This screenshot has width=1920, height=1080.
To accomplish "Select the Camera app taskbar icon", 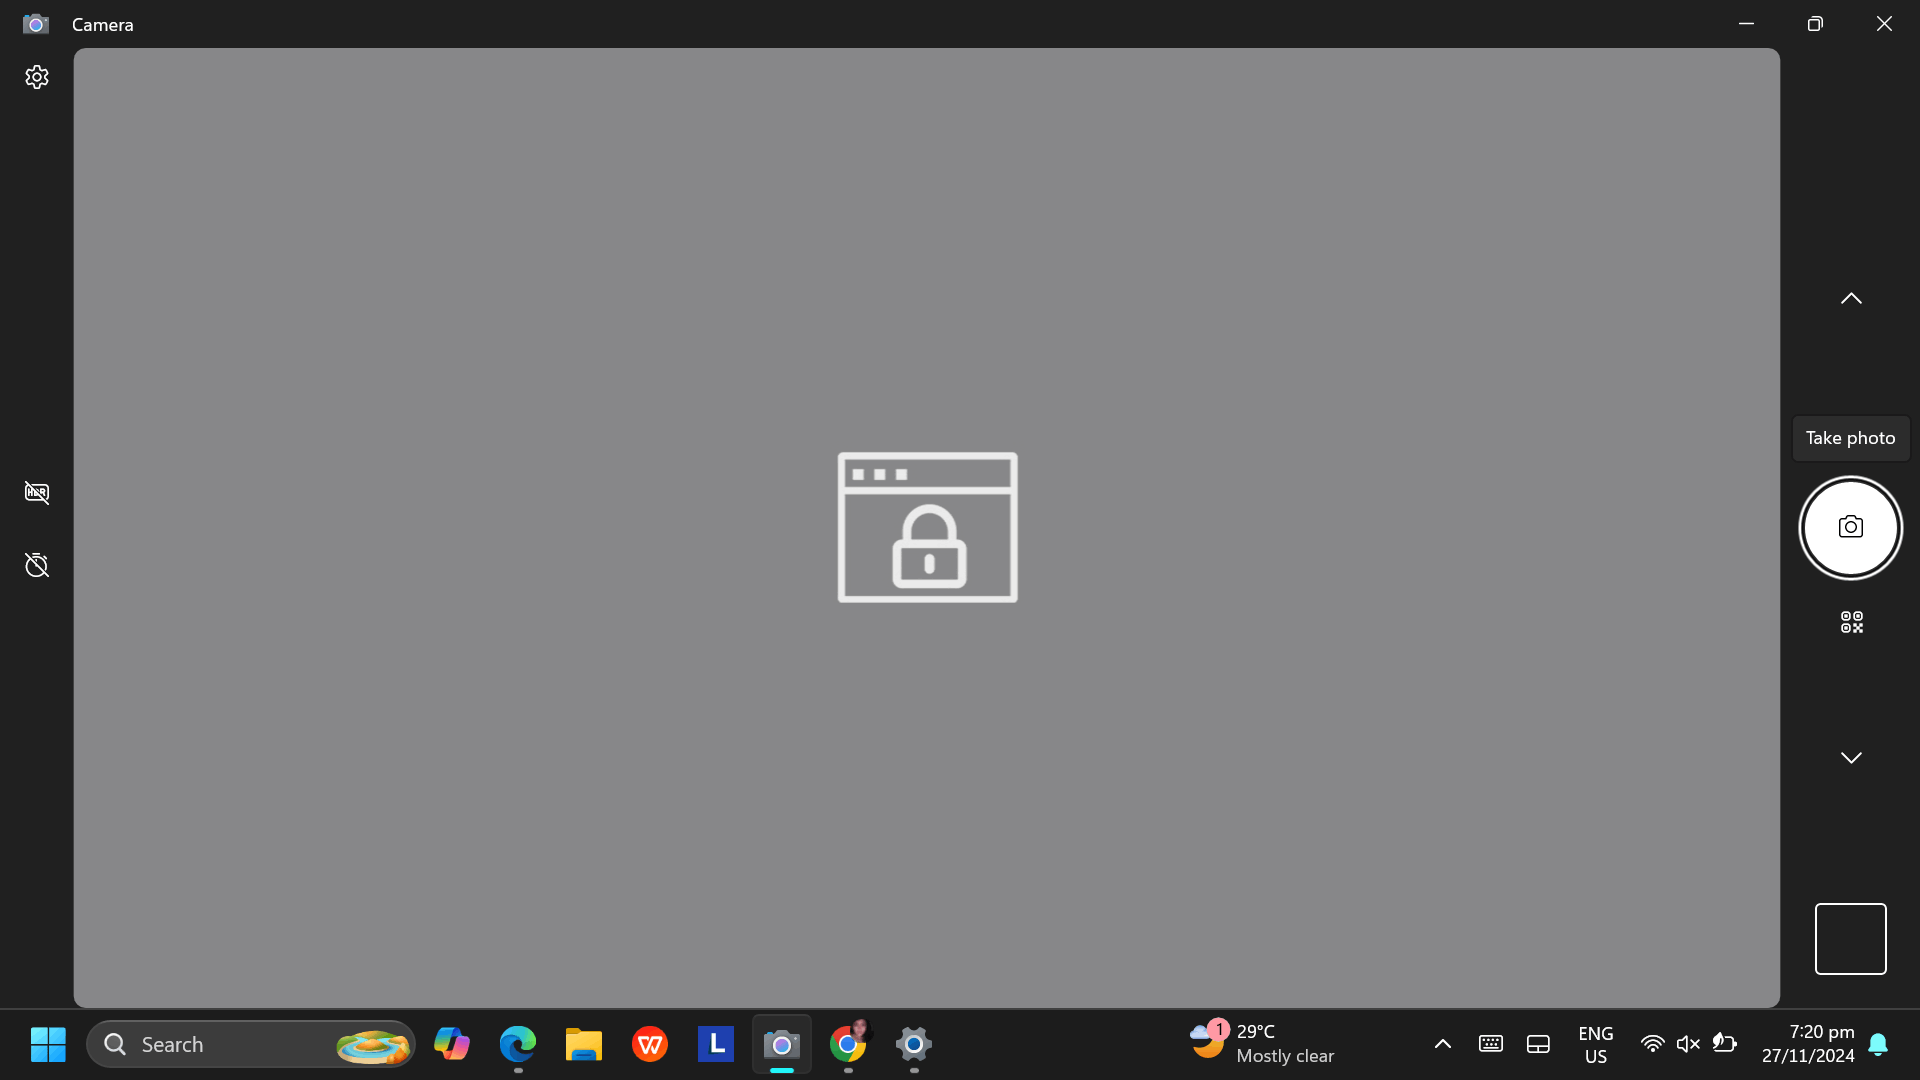I will [782, 1044].
